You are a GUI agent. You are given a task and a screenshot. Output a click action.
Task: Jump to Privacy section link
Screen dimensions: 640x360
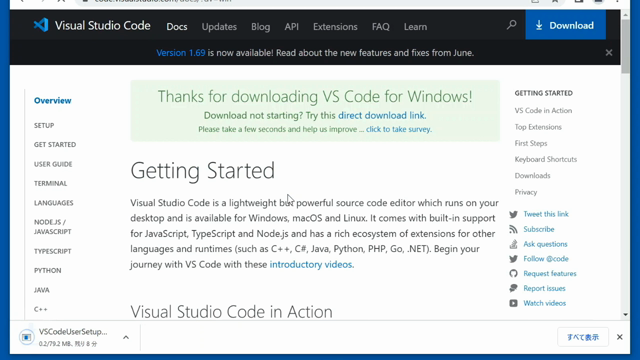pyautogui.click(x=526, y=192)
